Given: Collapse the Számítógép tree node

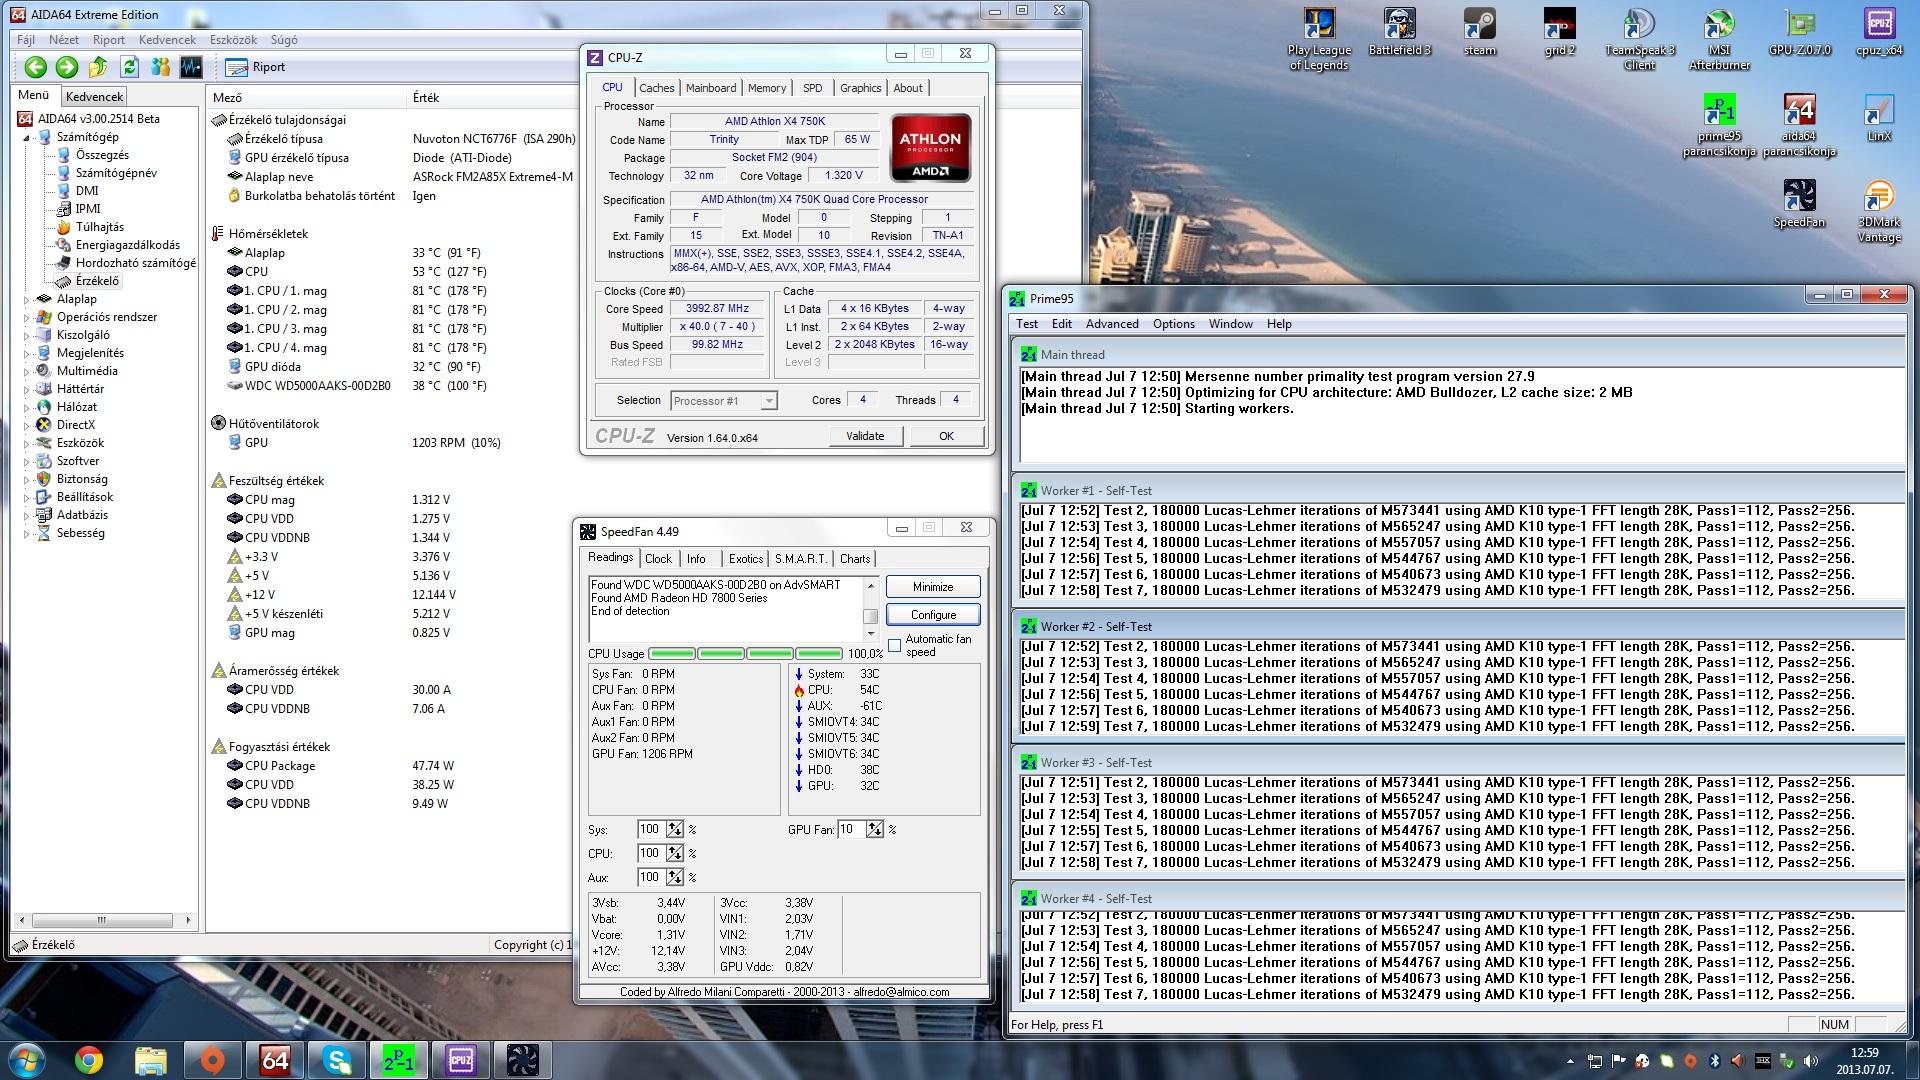Looking at the screenshot, I should (27, 137).
